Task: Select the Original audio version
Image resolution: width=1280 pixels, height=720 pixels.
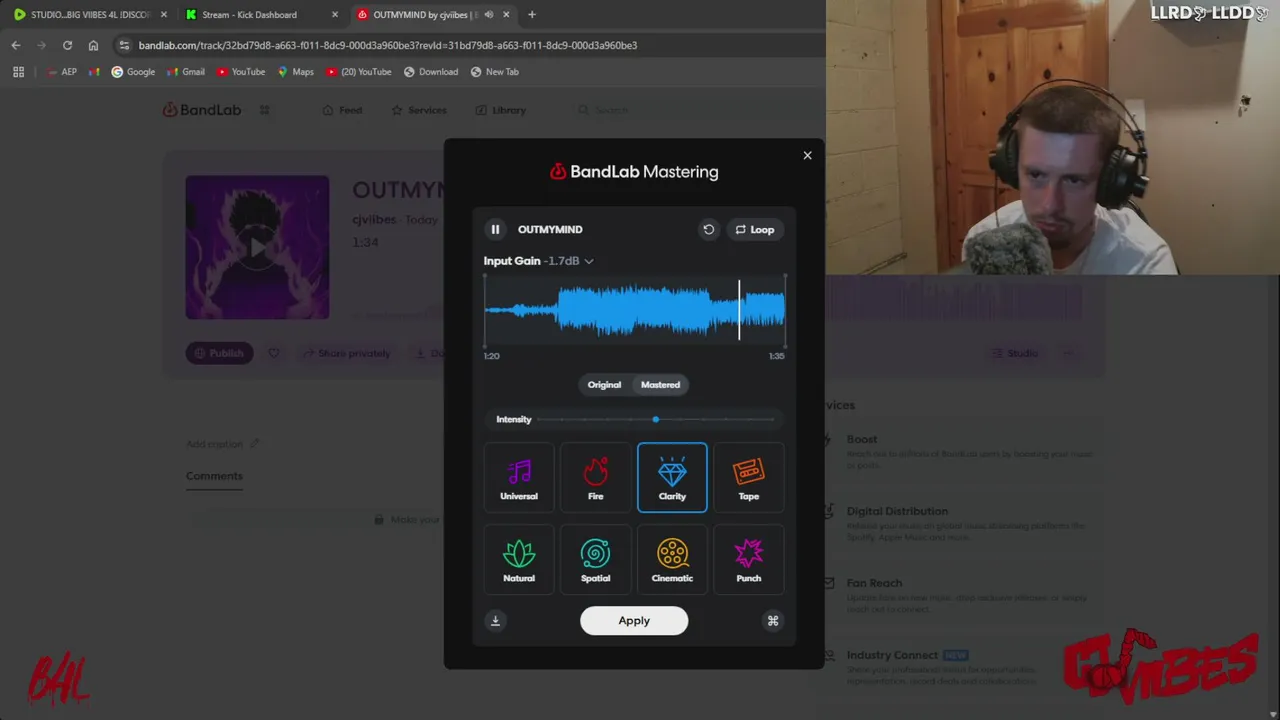Action: click(604, 385)
